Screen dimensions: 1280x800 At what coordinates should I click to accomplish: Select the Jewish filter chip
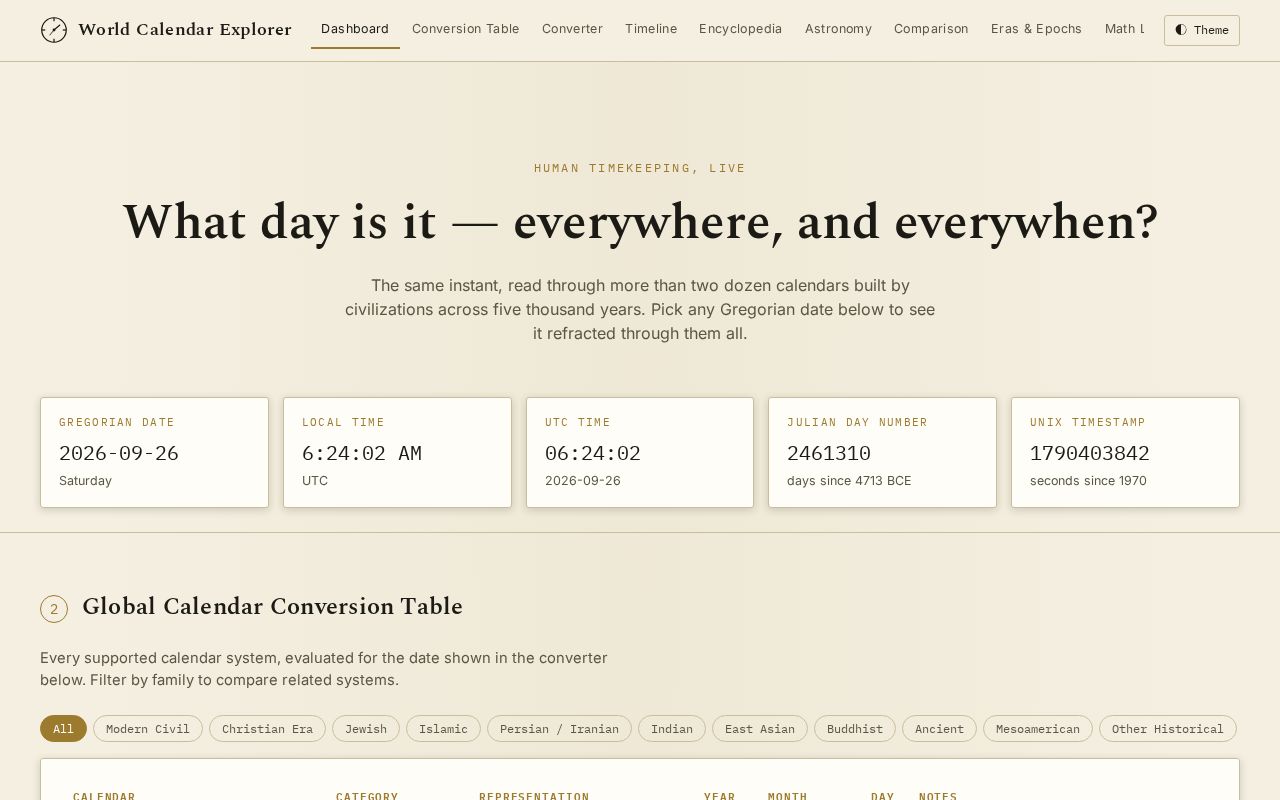366,729
